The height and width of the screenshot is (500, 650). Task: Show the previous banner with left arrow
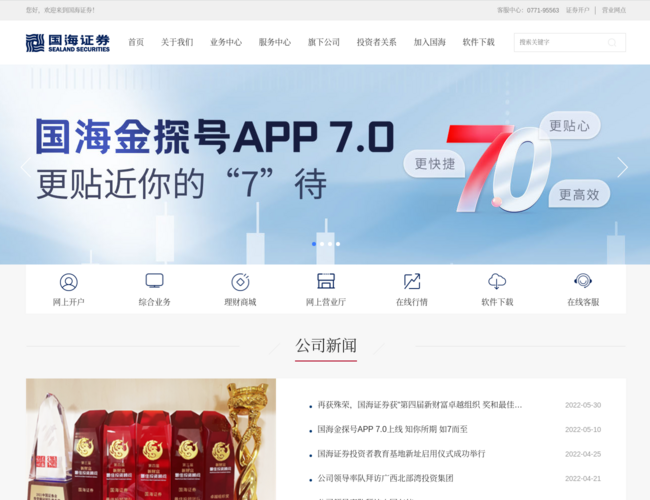[27, 167]
